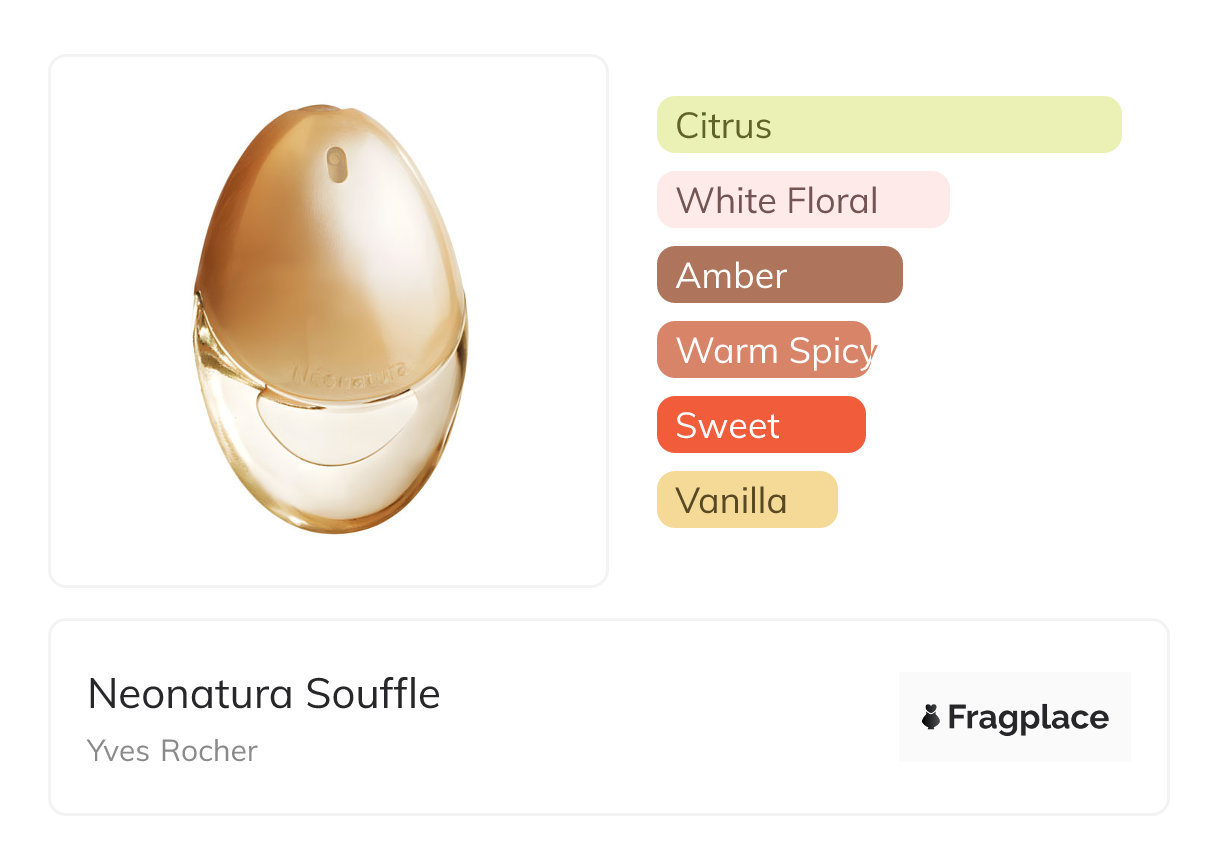Choose the Amber accord bar

[779, 275]
